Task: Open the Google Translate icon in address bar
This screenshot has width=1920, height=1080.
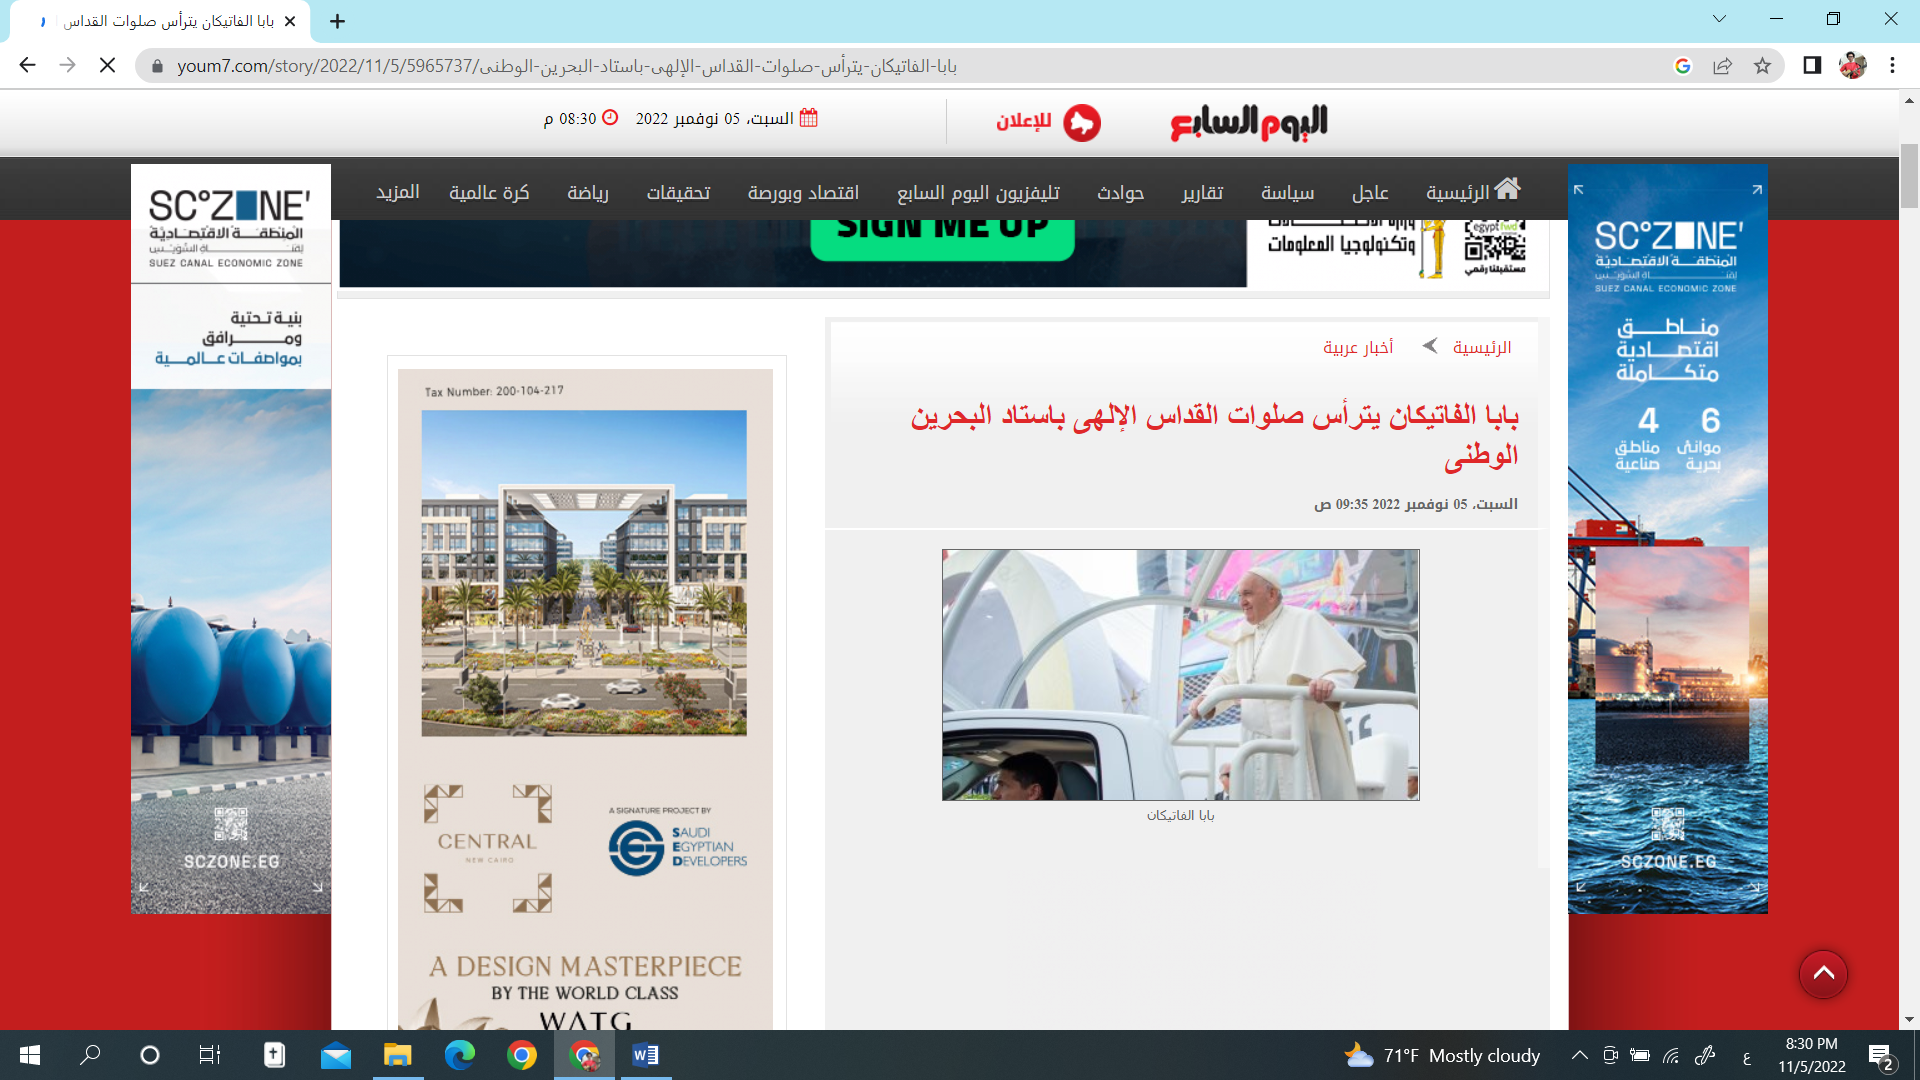Action: (1682, 66)
